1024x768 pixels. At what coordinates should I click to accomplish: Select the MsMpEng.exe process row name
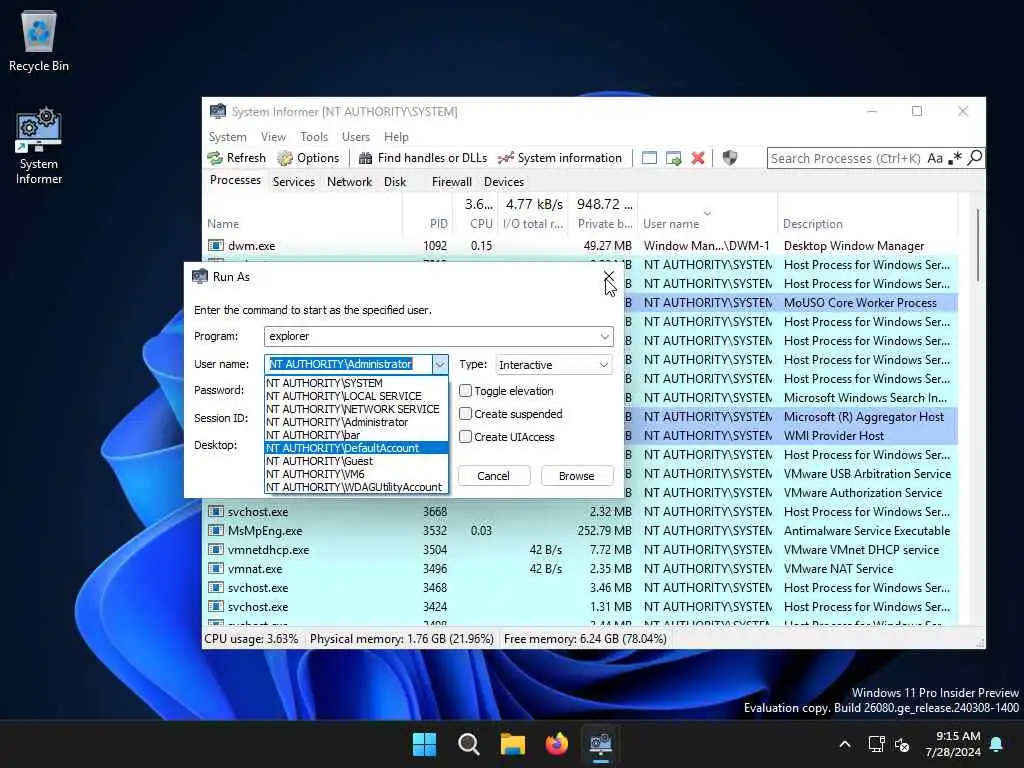tap(264, 530)
